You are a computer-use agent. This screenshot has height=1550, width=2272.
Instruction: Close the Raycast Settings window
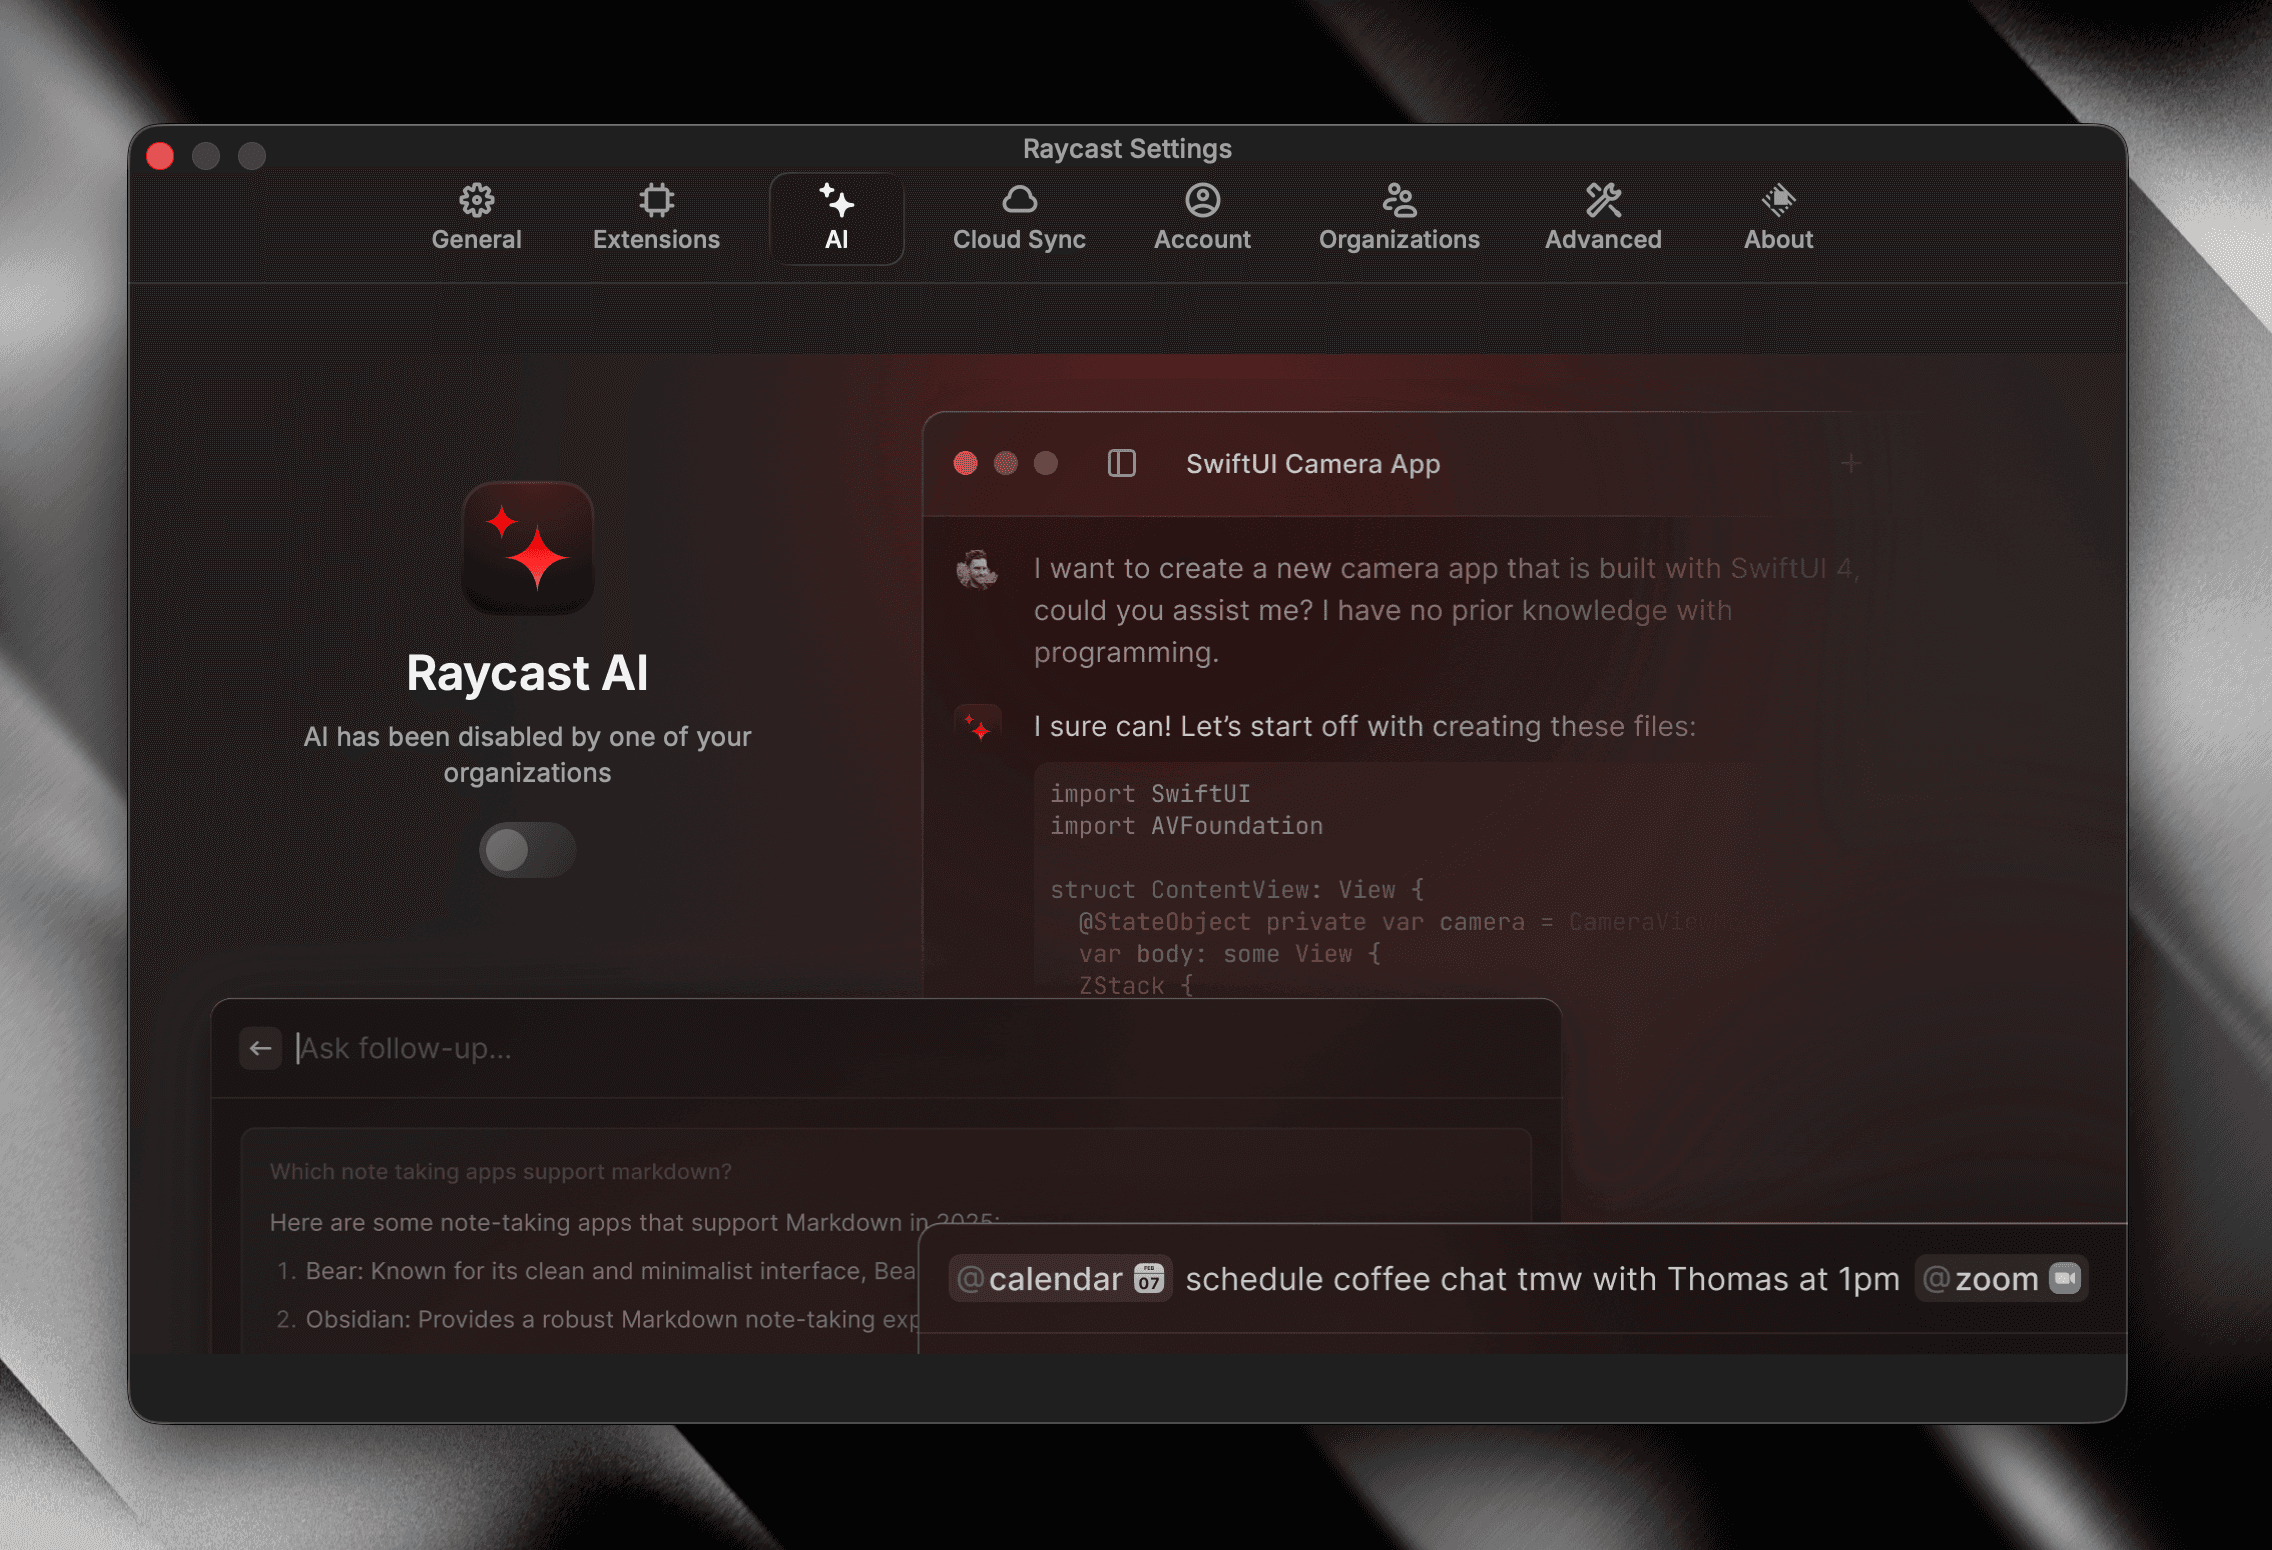pyautogui.click(x=160, y=156)
